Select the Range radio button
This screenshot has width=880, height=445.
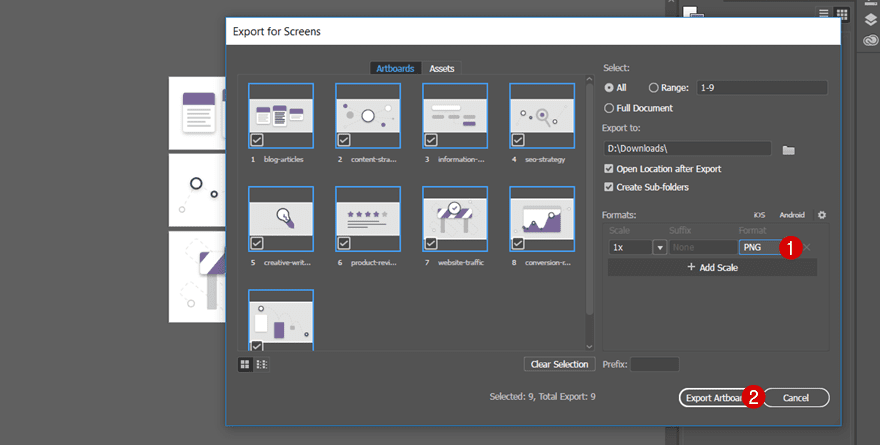654,88
